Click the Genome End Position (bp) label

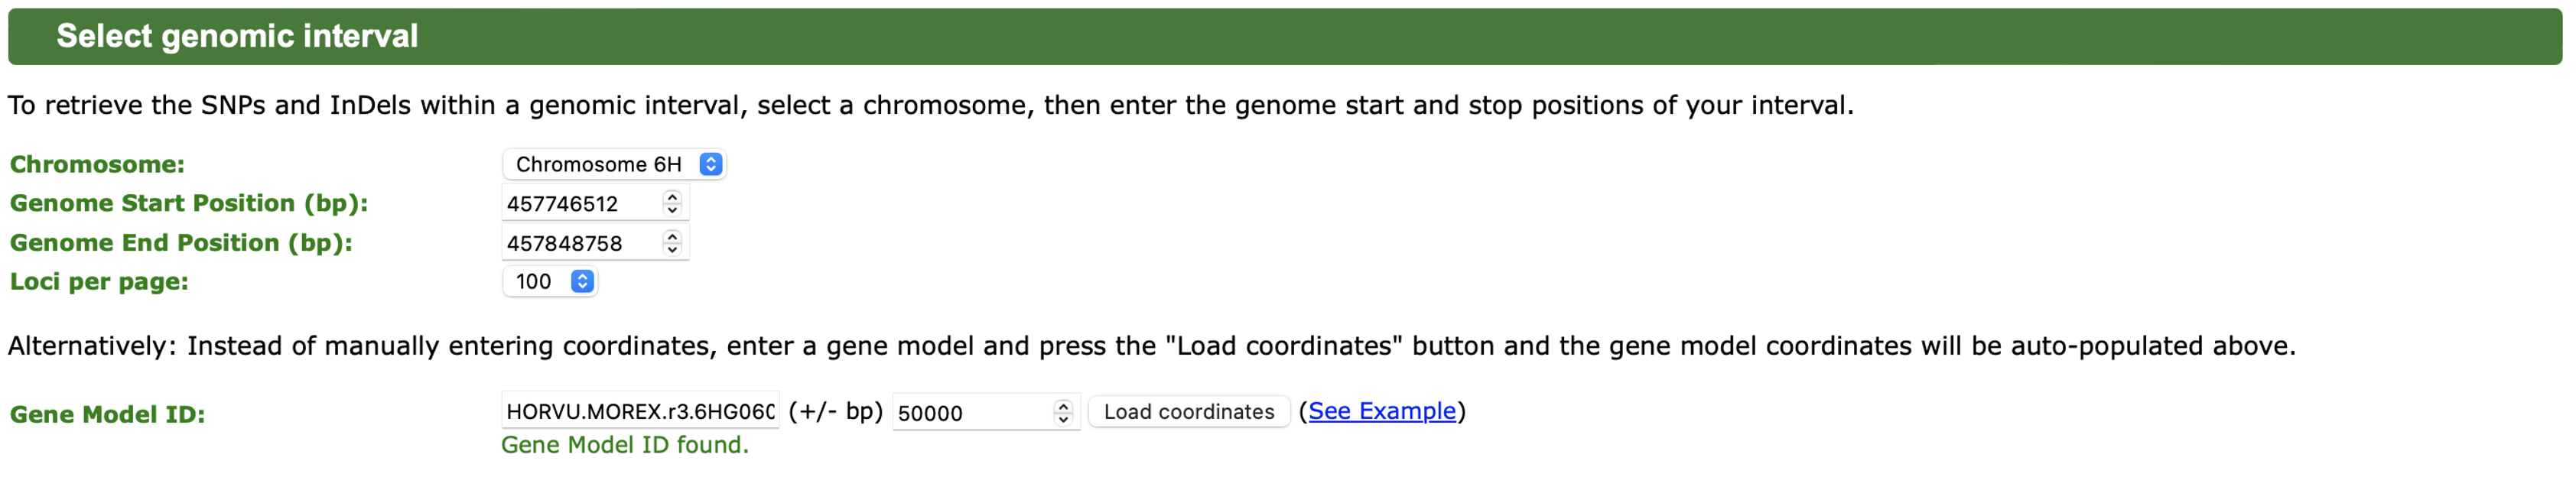point(181,243)
